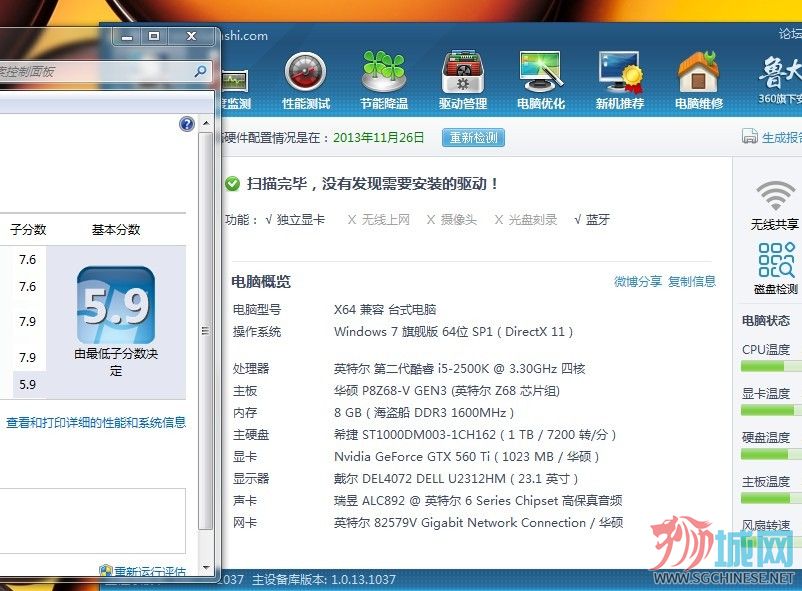This screenshot has height=591, width=802.
Task: Click 重新检测 button
Action: pyautogui.click(x=473, y=137)
